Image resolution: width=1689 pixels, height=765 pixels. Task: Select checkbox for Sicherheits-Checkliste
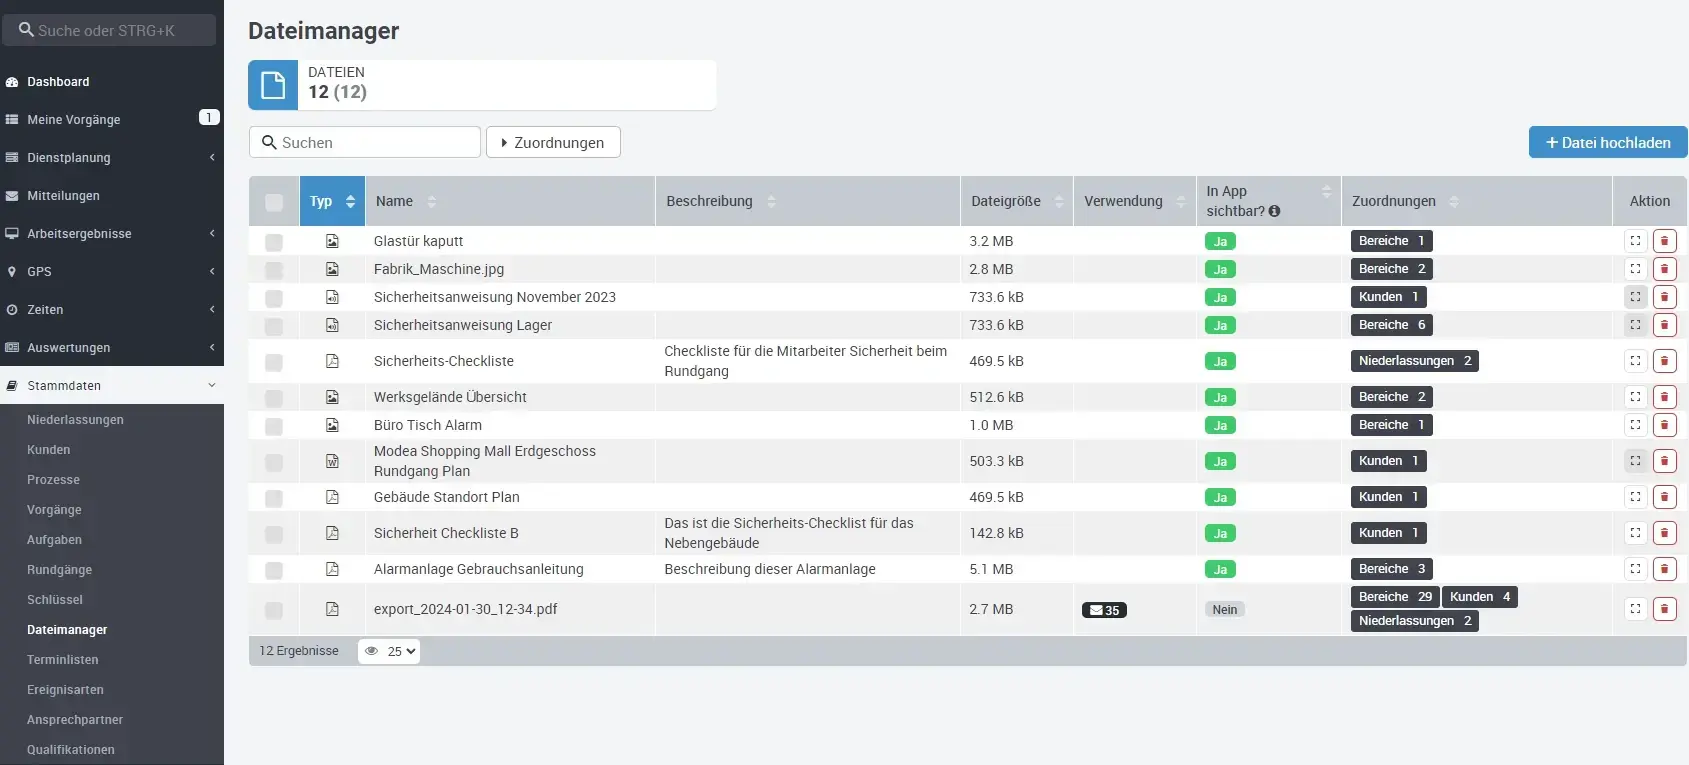274,362
